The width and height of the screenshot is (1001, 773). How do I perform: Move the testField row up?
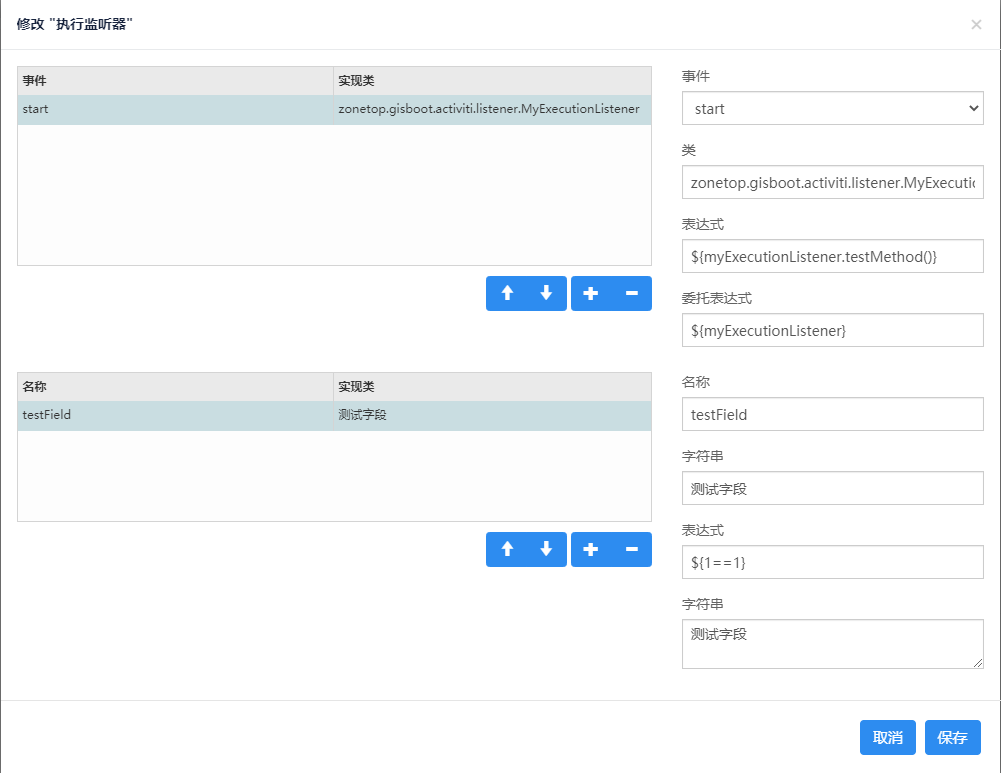click(507, 549)
